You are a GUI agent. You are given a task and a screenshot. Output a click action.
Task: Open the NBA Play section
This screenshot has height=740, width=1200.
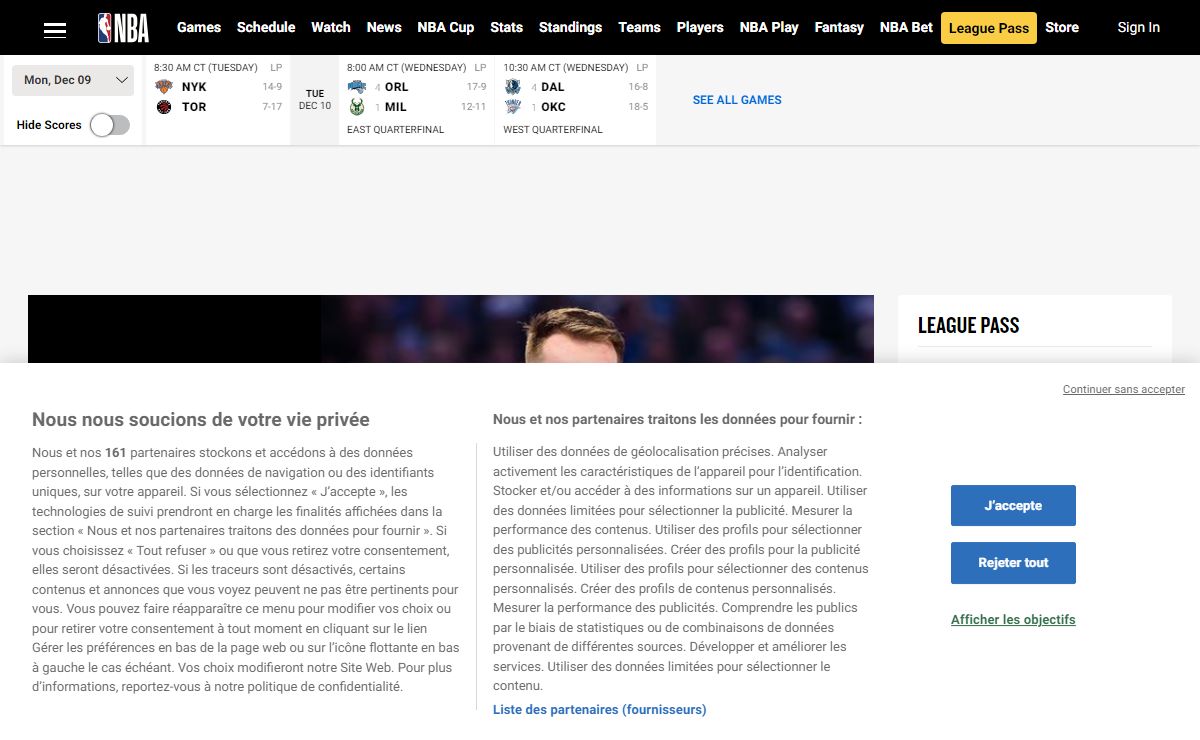(769, 27)
